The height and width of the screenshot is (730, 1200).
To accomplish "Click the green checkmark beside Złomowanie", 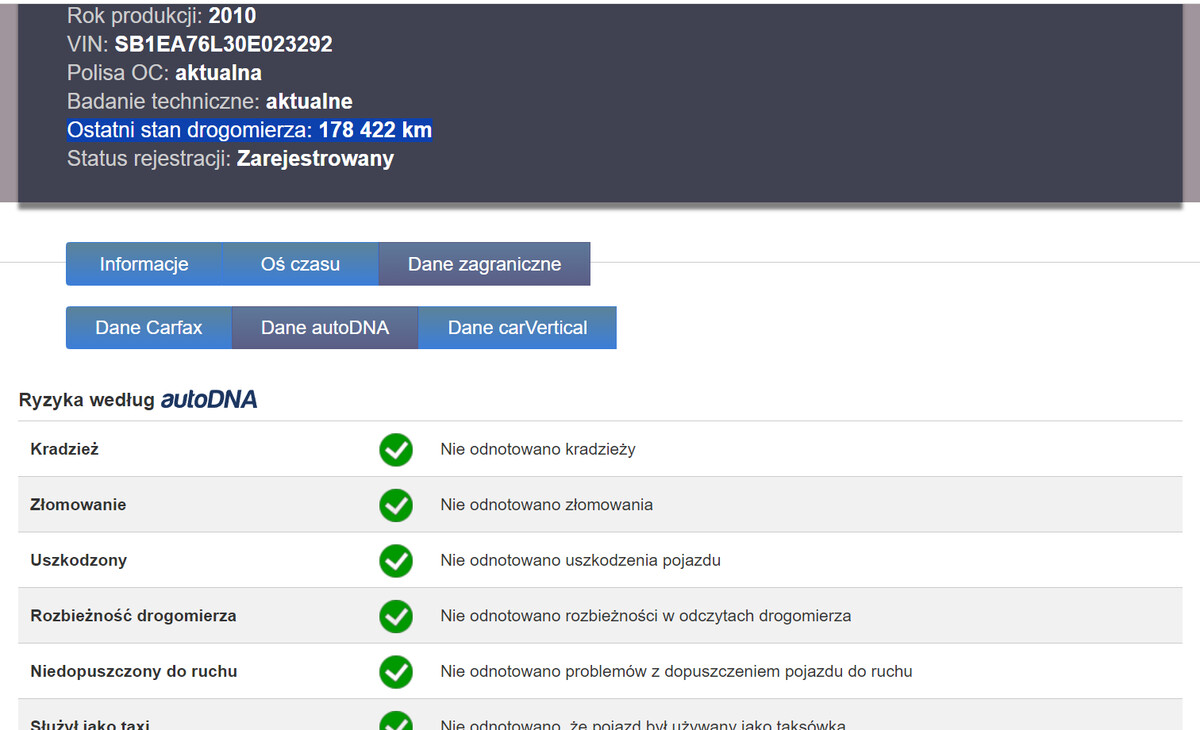I will [x=396, y=505].
